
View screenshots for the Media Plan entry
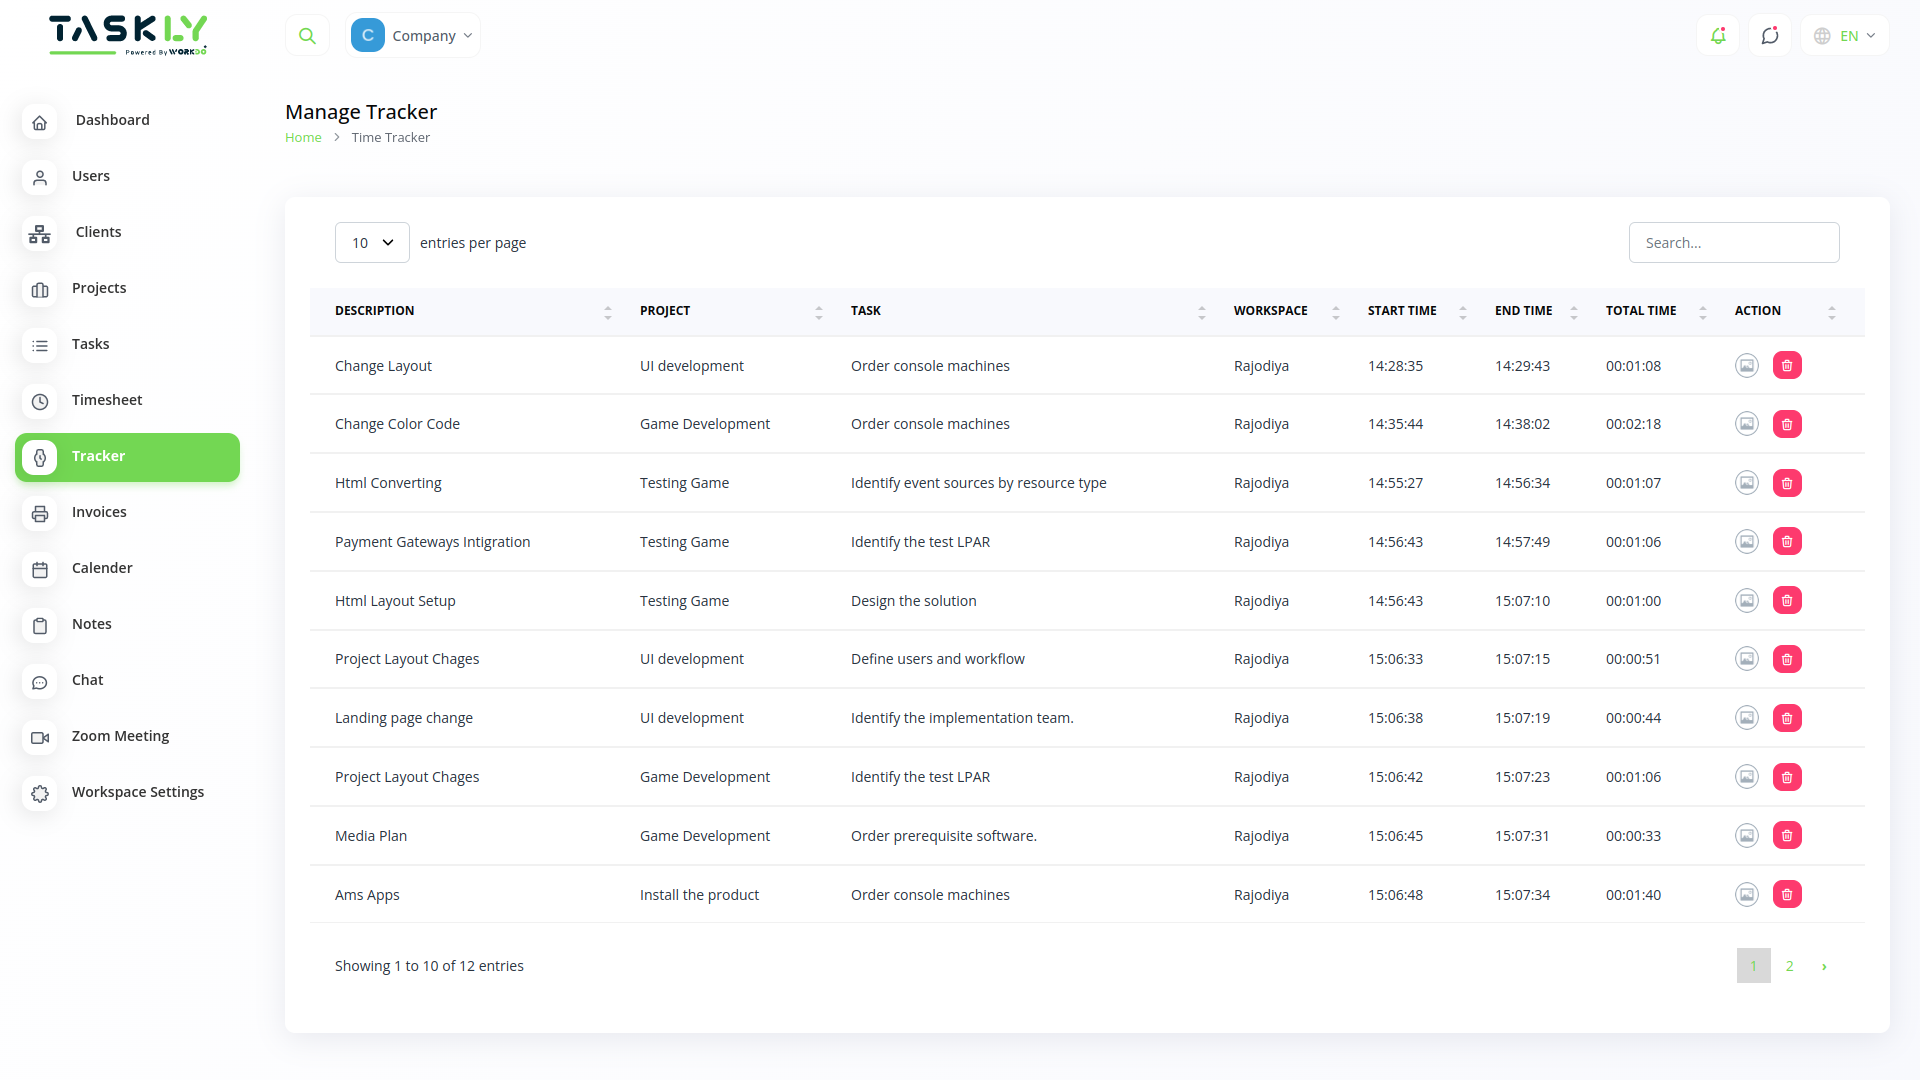1747,835
